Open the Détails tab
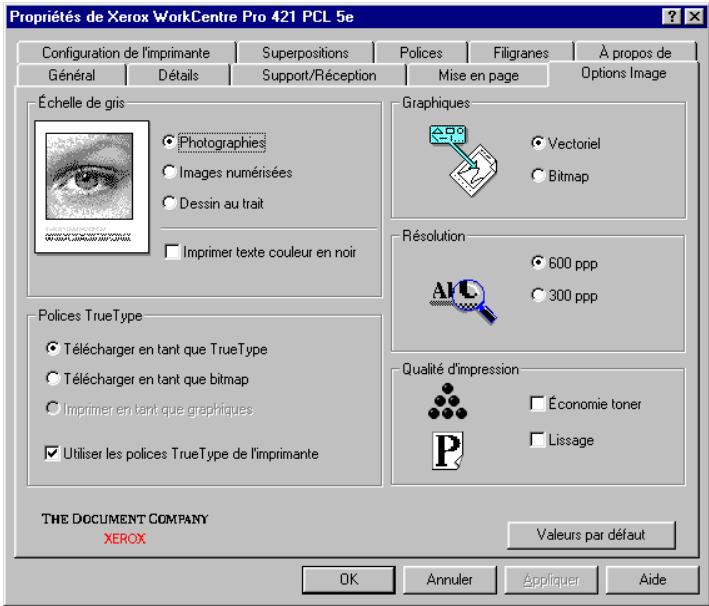This screenshot has width=709, height=606. click(179, 75)
